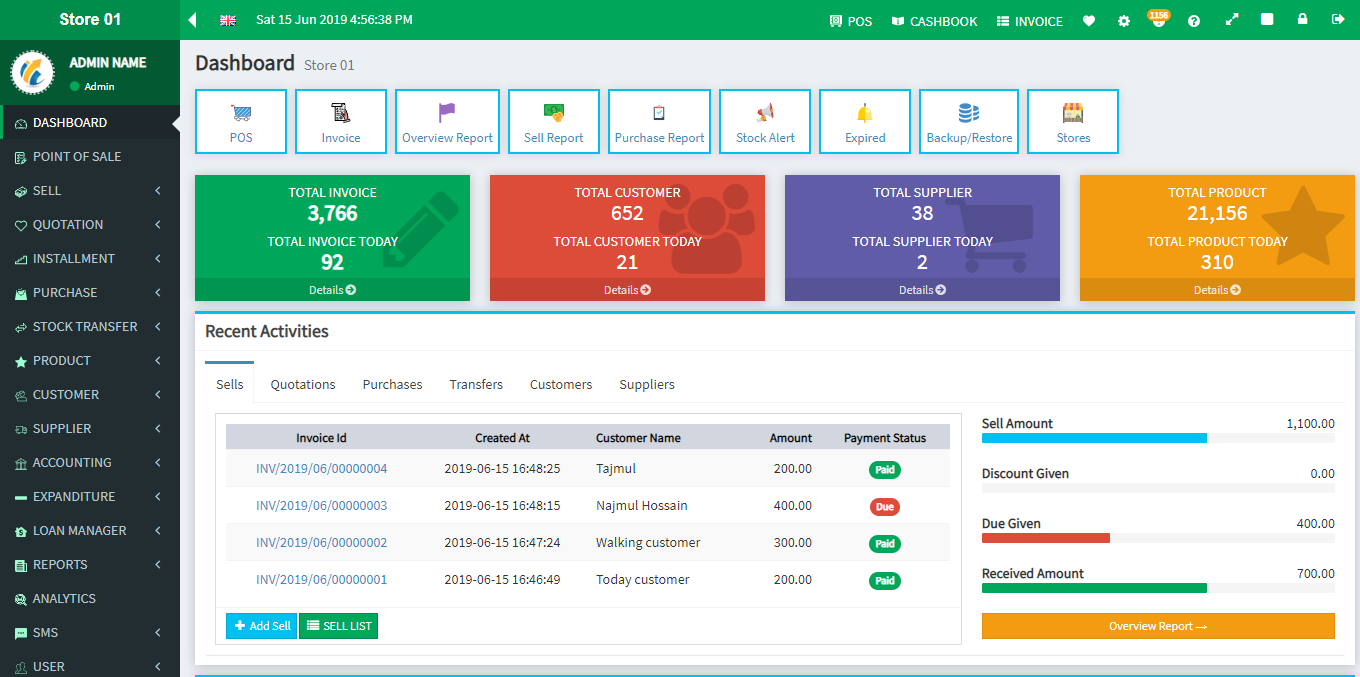Toggle fullscreen mode with the expand icon
The height and width of the screenshot is (677, 1360).
[1232, 20]
